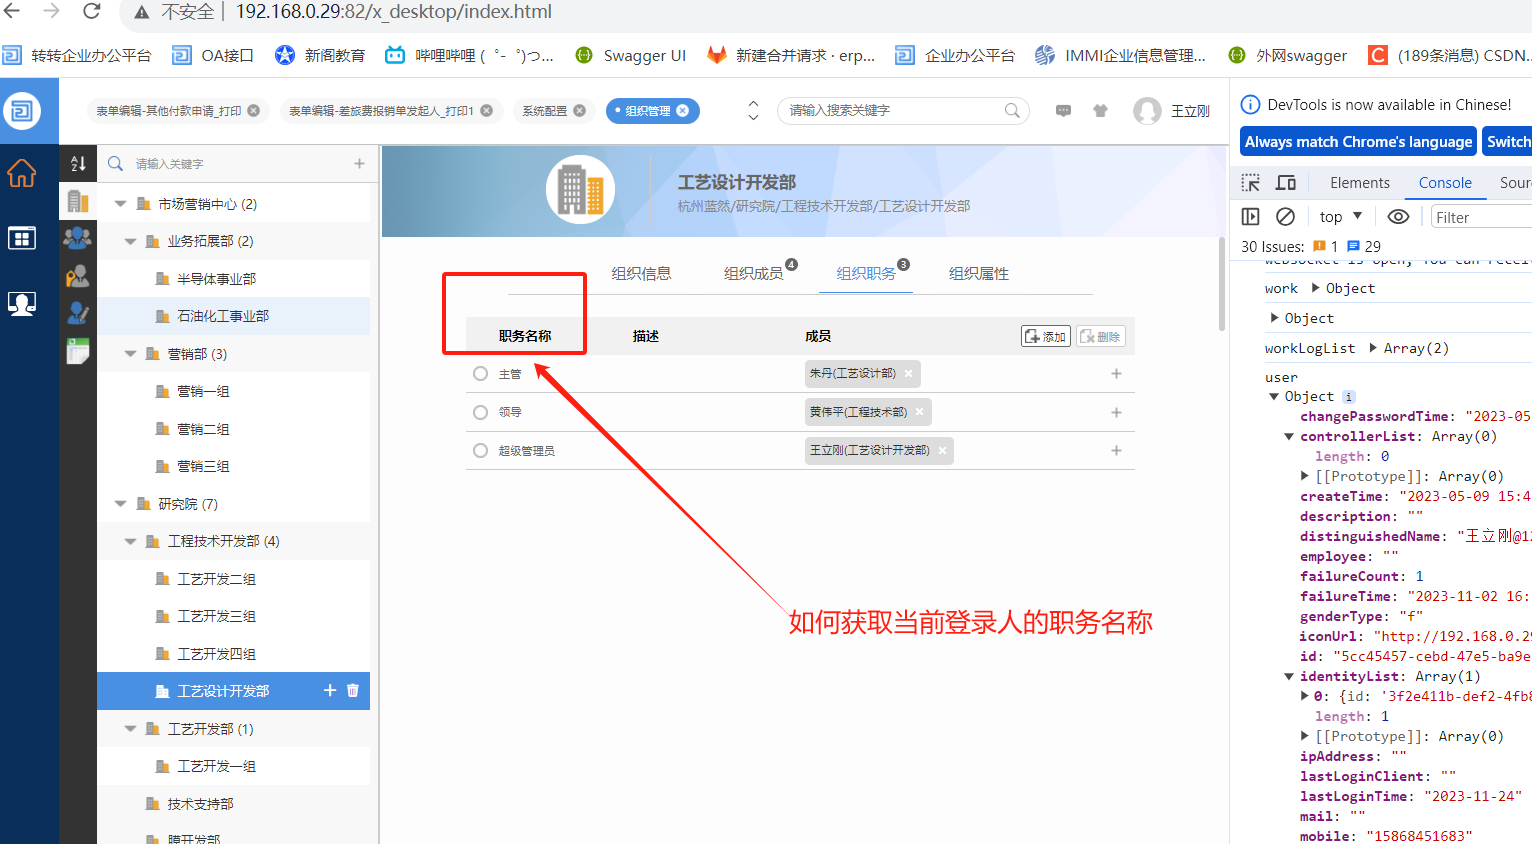The image size is (1532, 844).
Task: Click the 添加 button
Action: point(1046,336)
